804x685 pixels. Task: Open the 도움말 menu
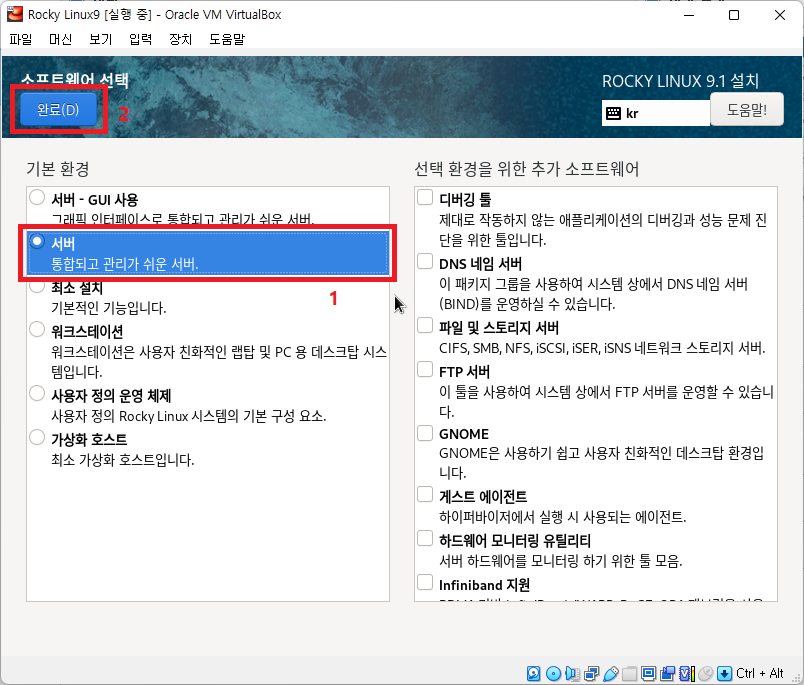tap(227, 39)
